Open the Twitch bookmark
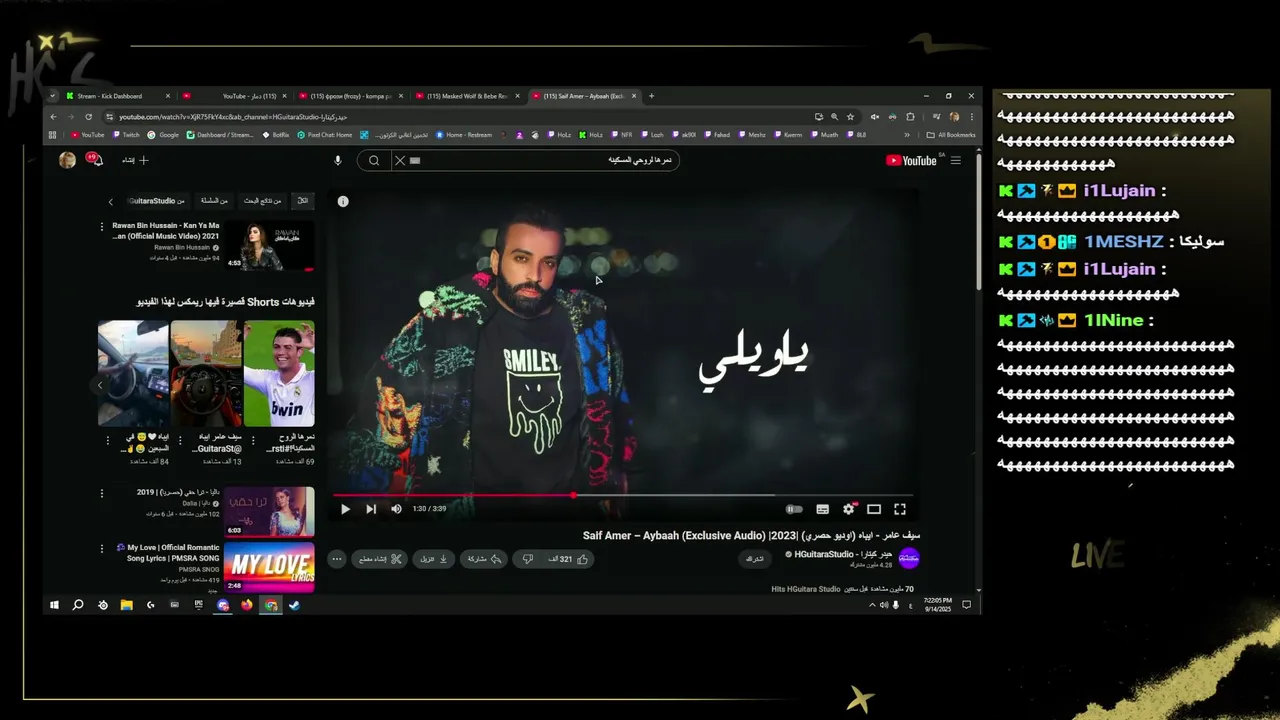This screenshot has width=1280, height=720. (126, 135)
